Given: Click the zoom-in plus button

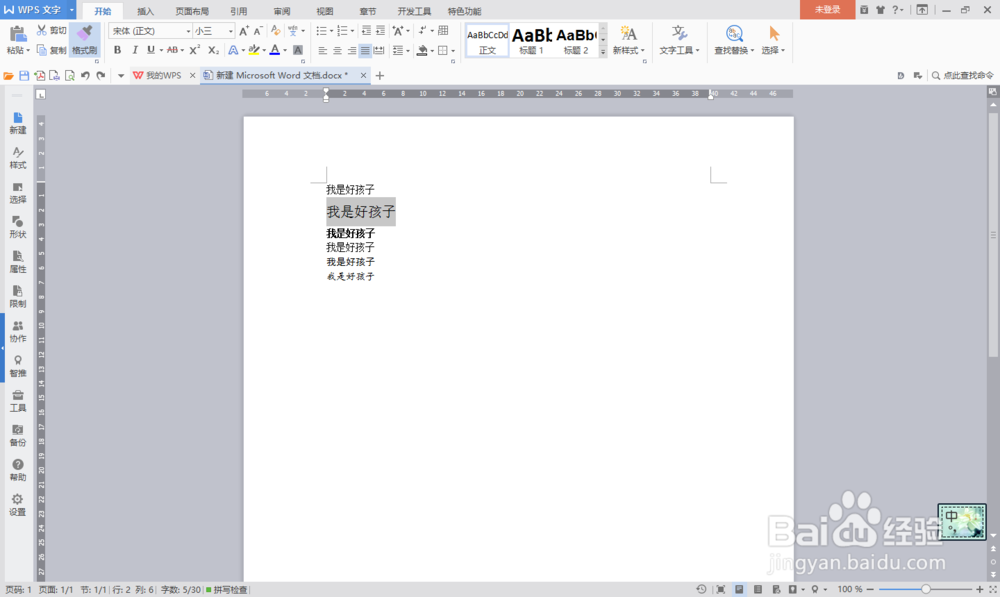Looking at the screenshot, I should coord(980,589).
